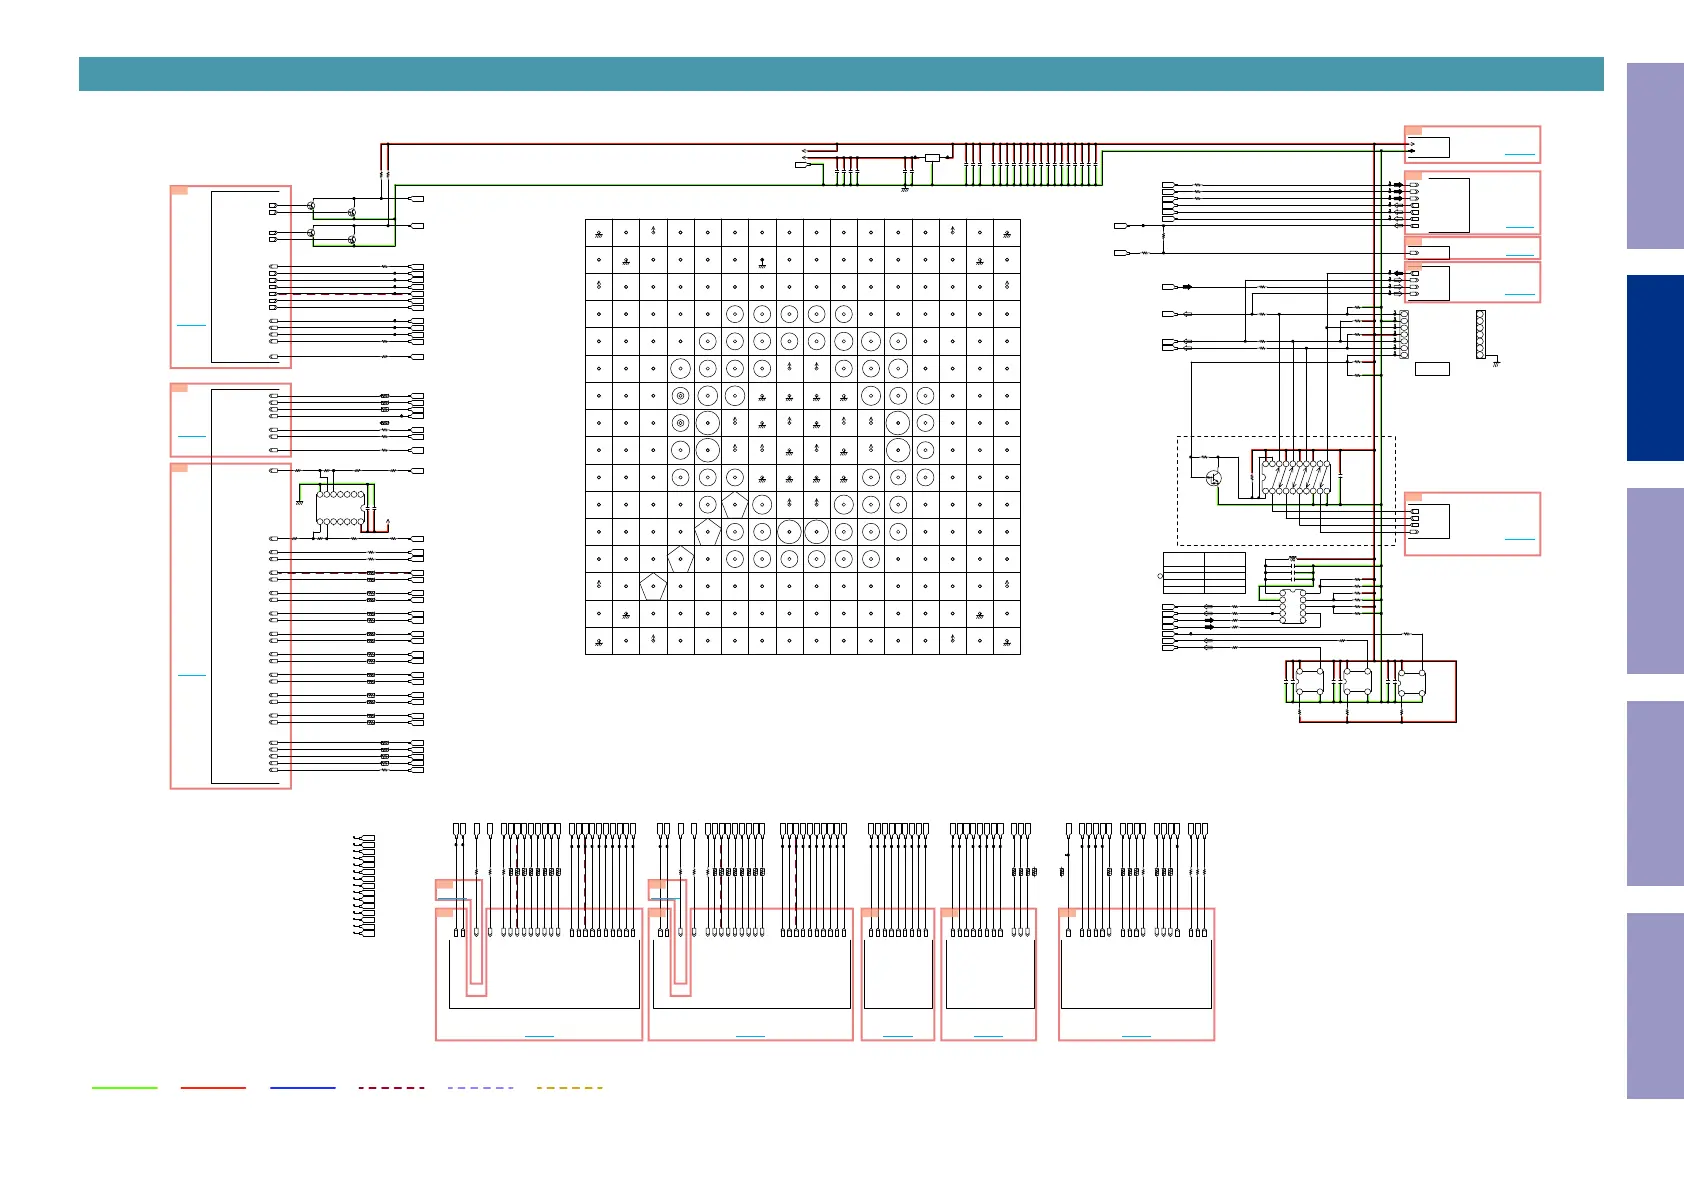Follow cyan link in right block beside dashed box
The width and height of the screenshot is (1684, 1191).
(1519, 539)
